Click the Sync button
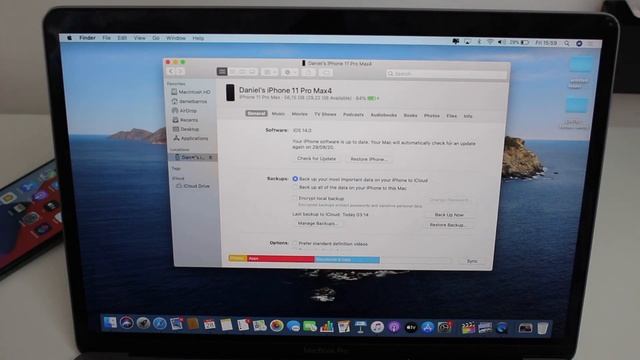This screenshot has height=360, width=640. (x=472, y=261)
